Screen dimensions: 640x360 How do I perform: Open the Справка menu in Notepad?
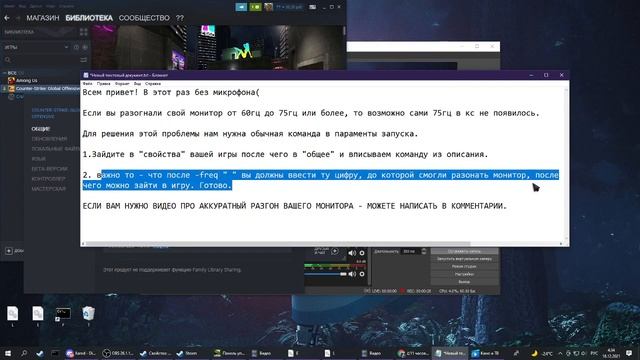click(x=153, y=84)
